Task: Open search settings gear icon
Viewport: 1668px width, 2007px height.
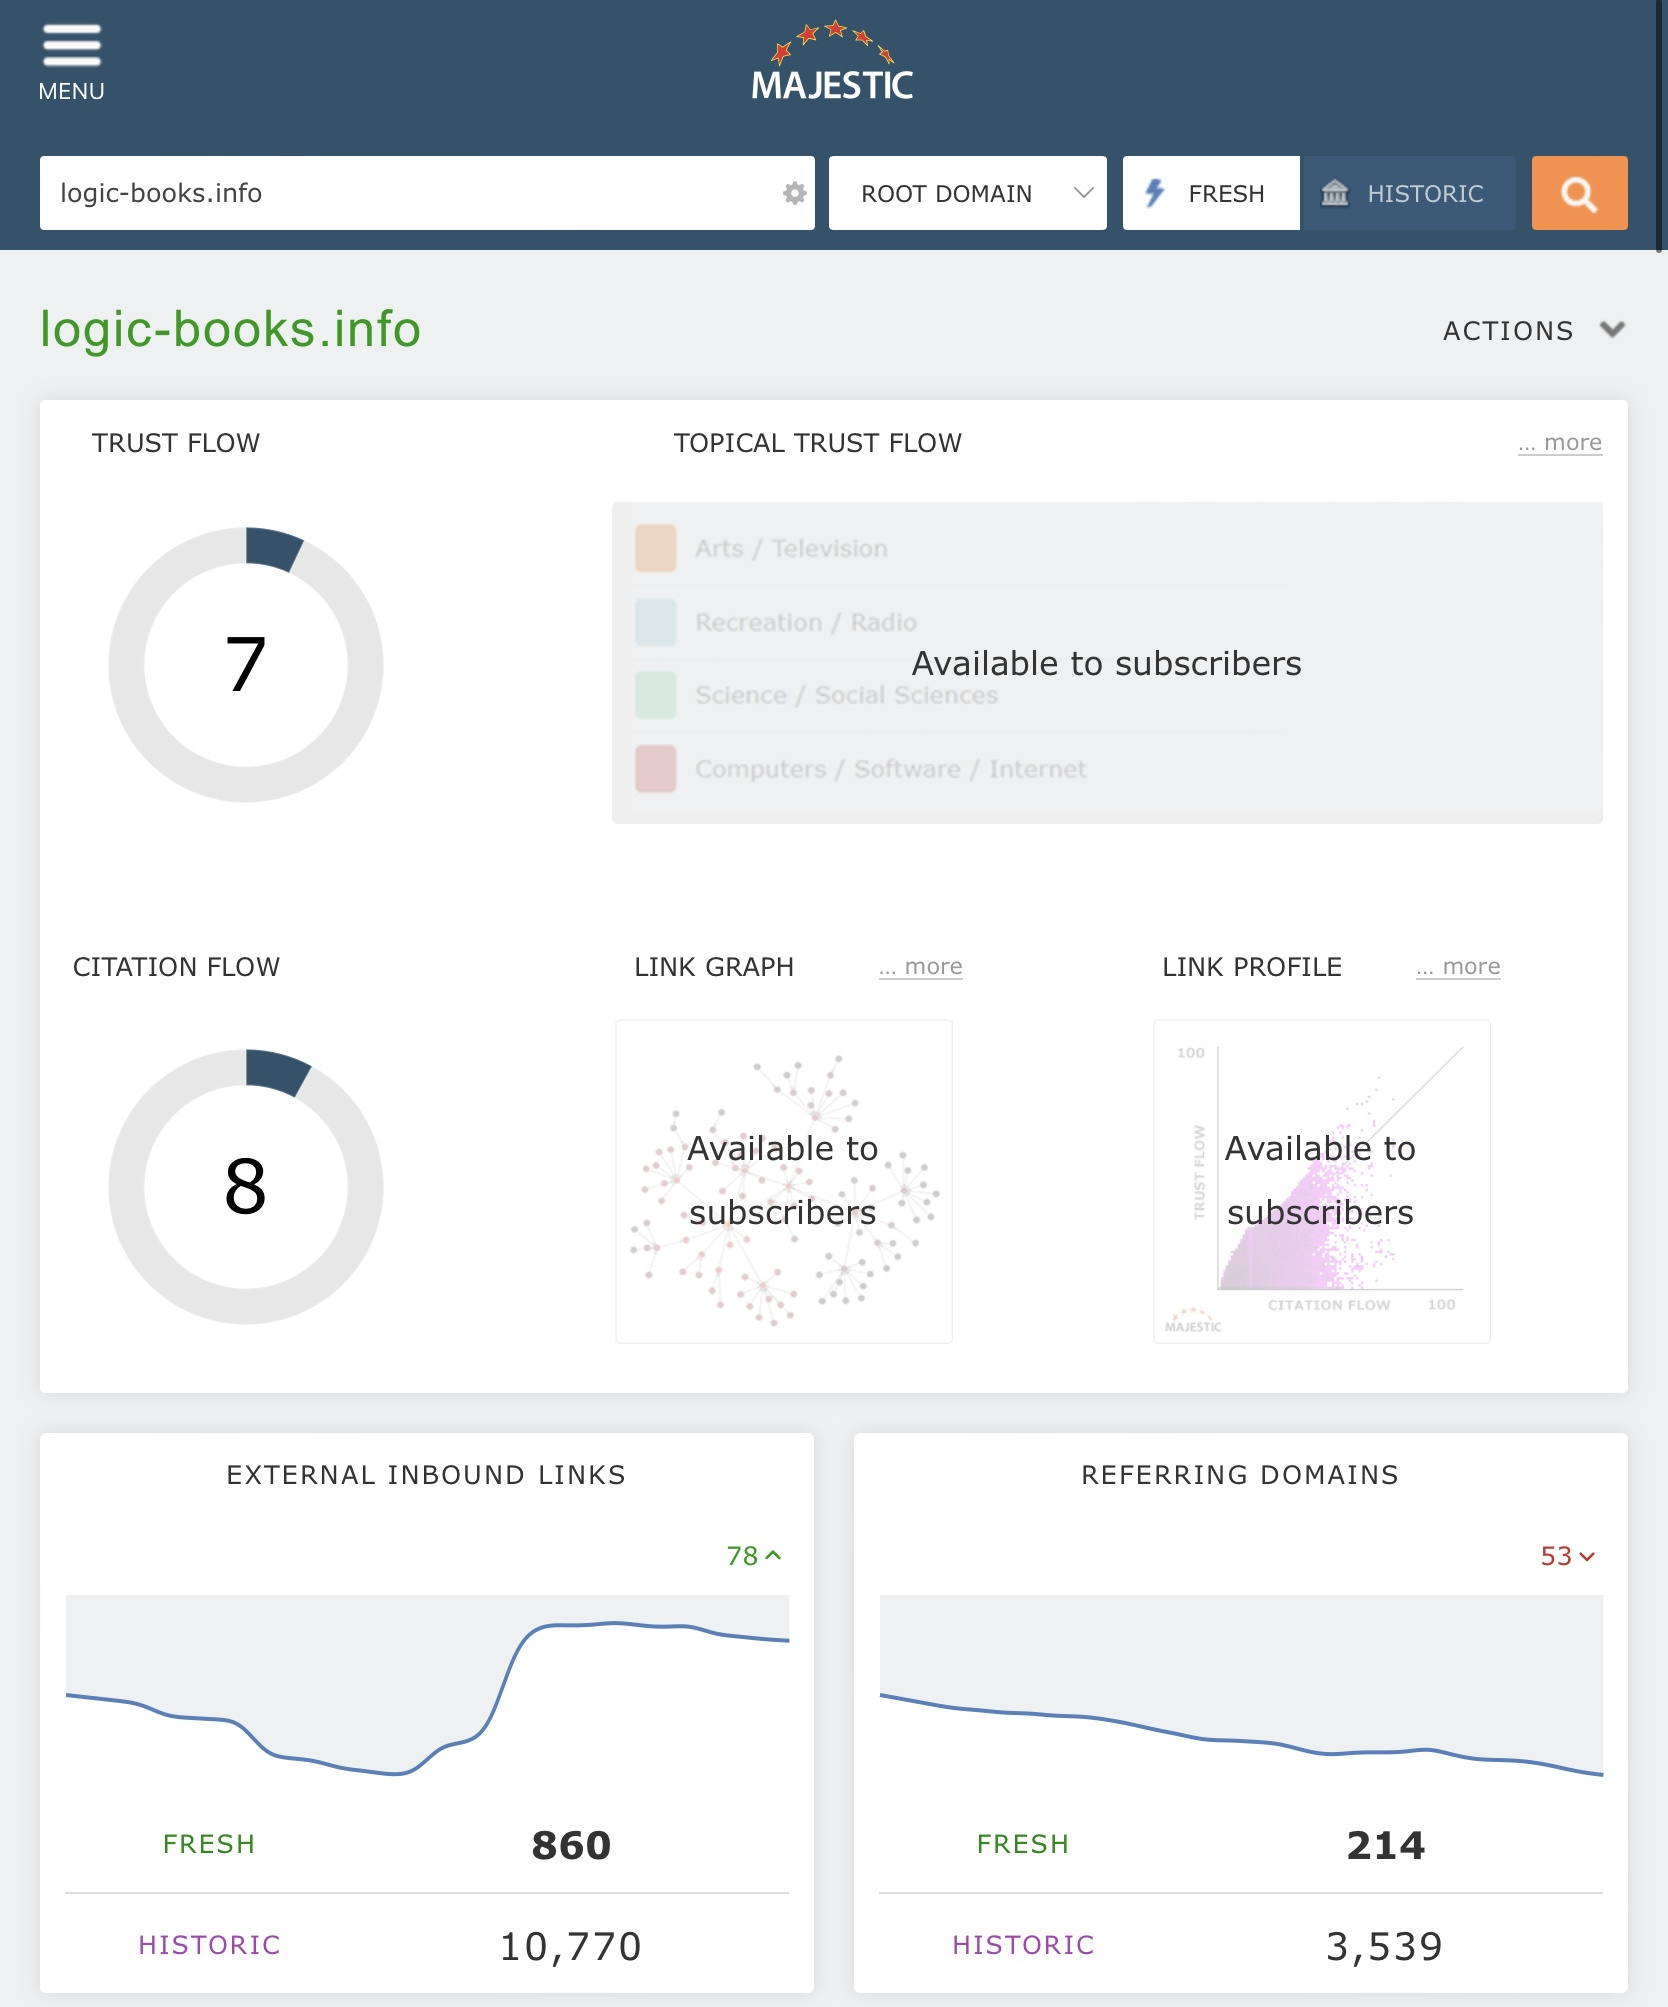Action: coord(794,193)
